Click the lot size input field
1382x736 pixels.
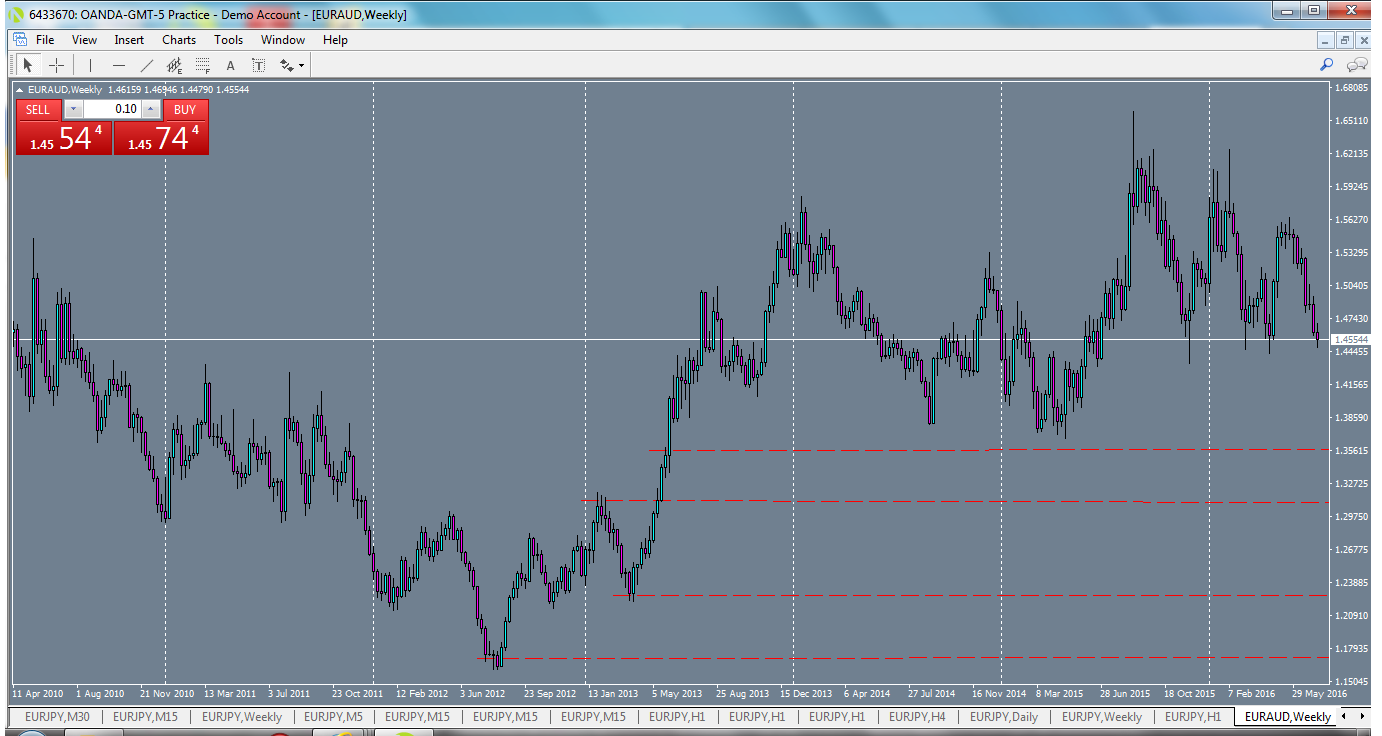click(x=112, y=110)
